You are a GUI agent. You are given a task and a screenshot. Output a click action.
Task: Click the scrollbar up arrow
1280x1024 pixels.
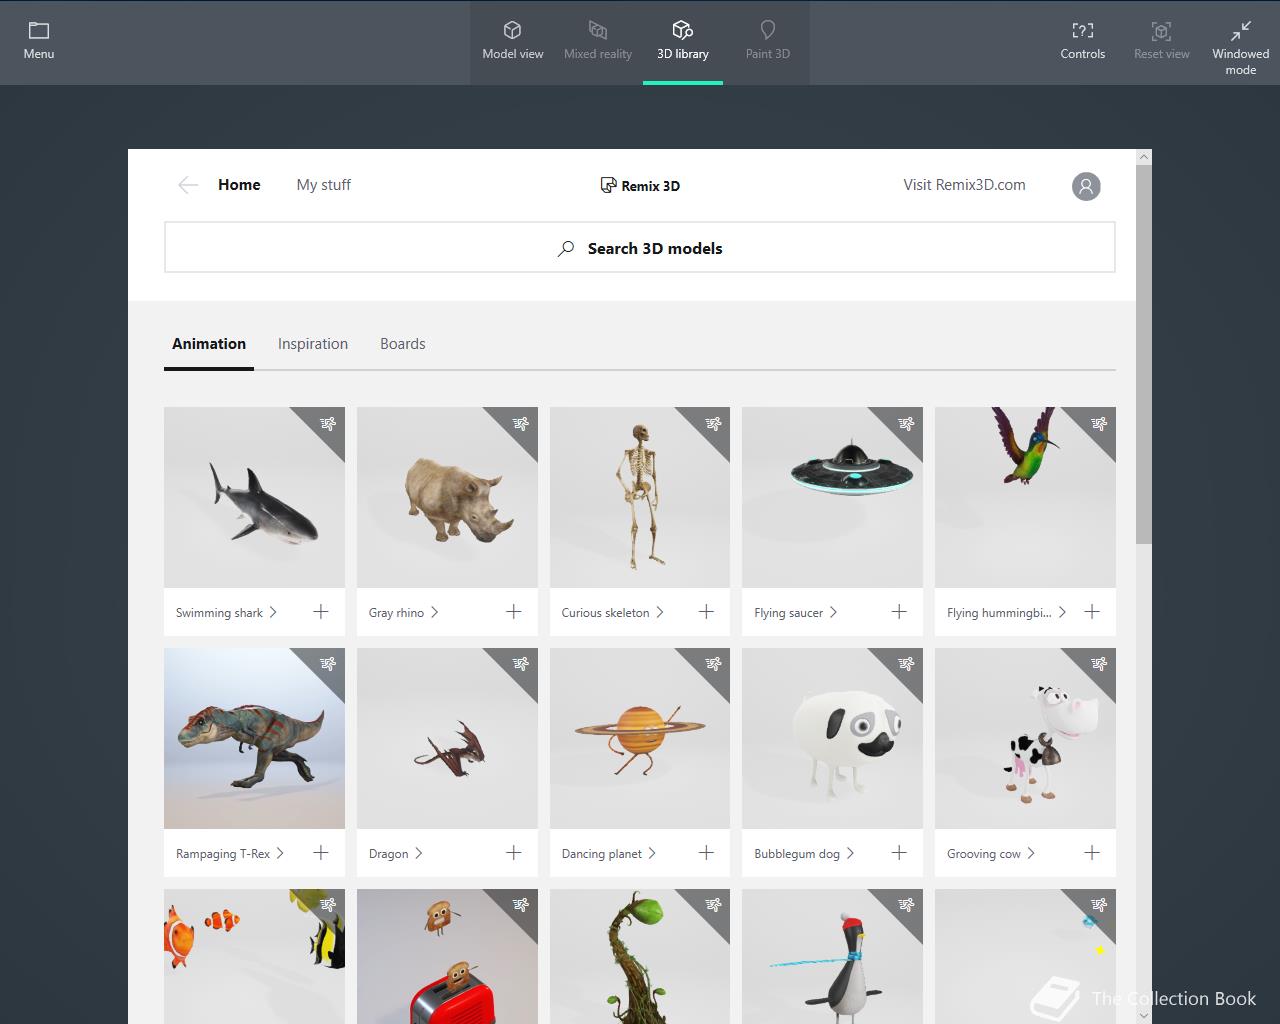click(1144, 157)
